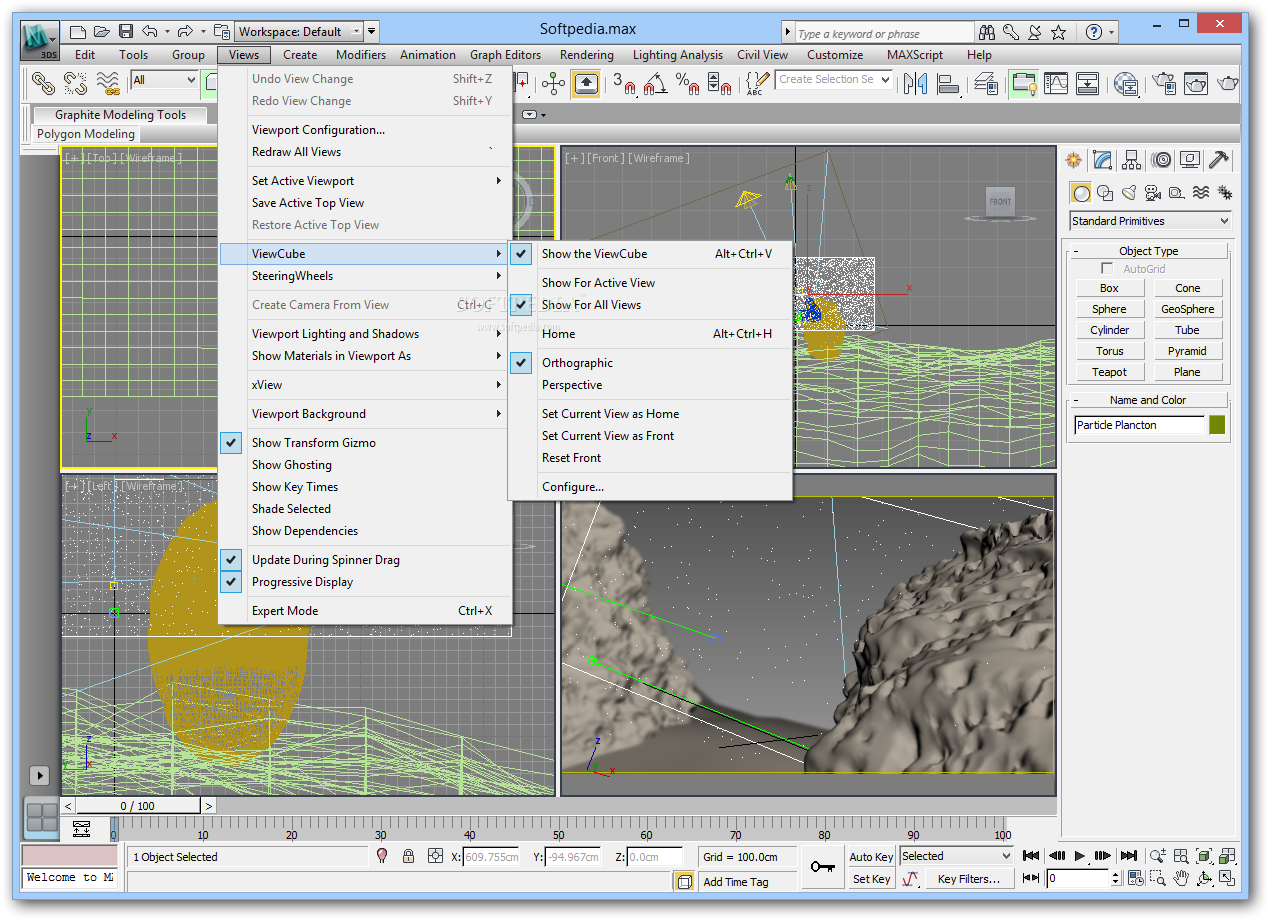This screenshot has width=1269, height=920.
Task: Click the 0 / 100 time slider
Action: pos(138,806)
